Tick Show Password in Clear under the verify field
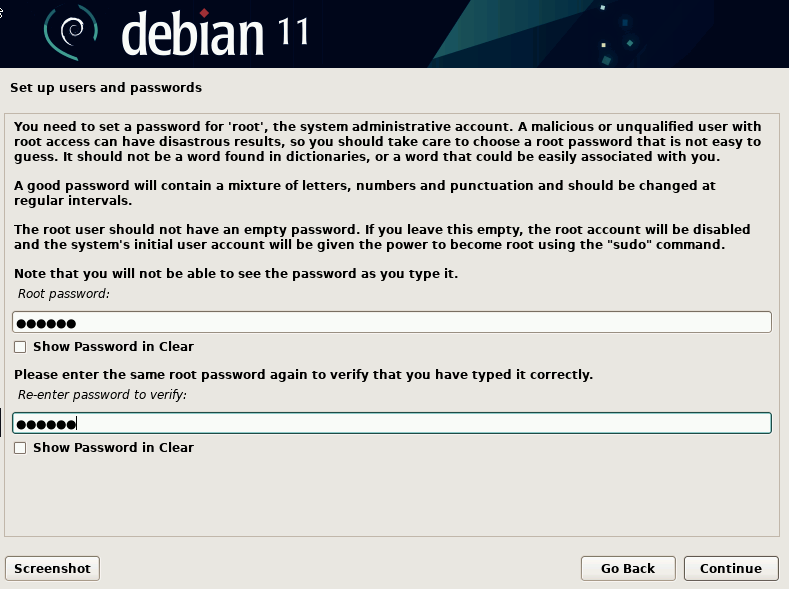 (21, 448)
